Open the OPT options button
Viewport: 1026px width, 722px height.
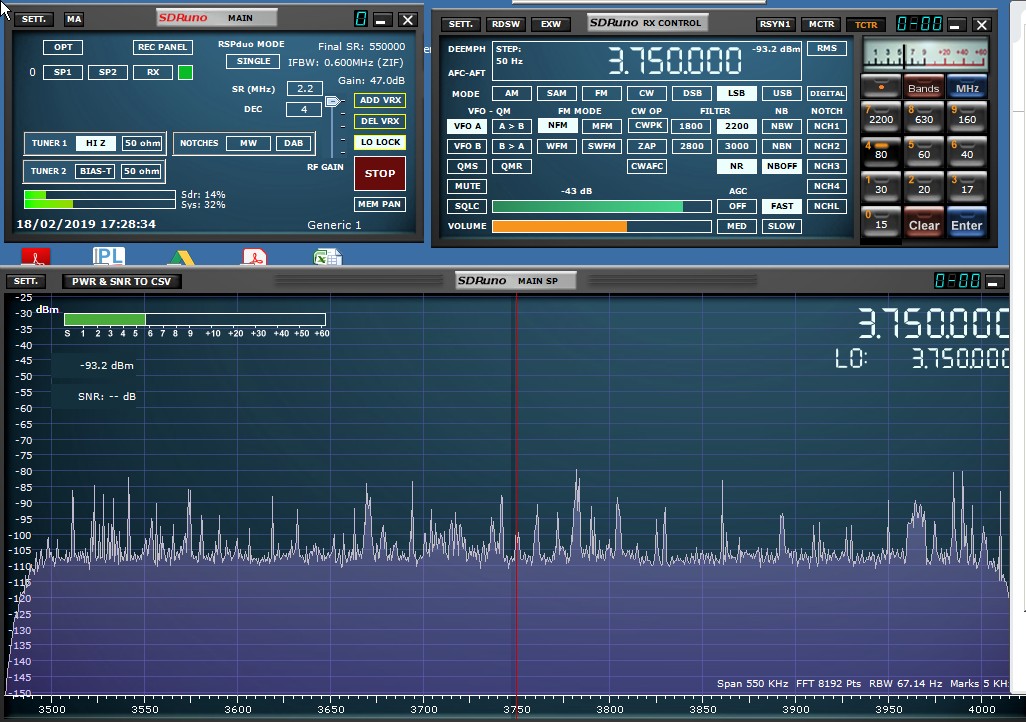[63, 47]
